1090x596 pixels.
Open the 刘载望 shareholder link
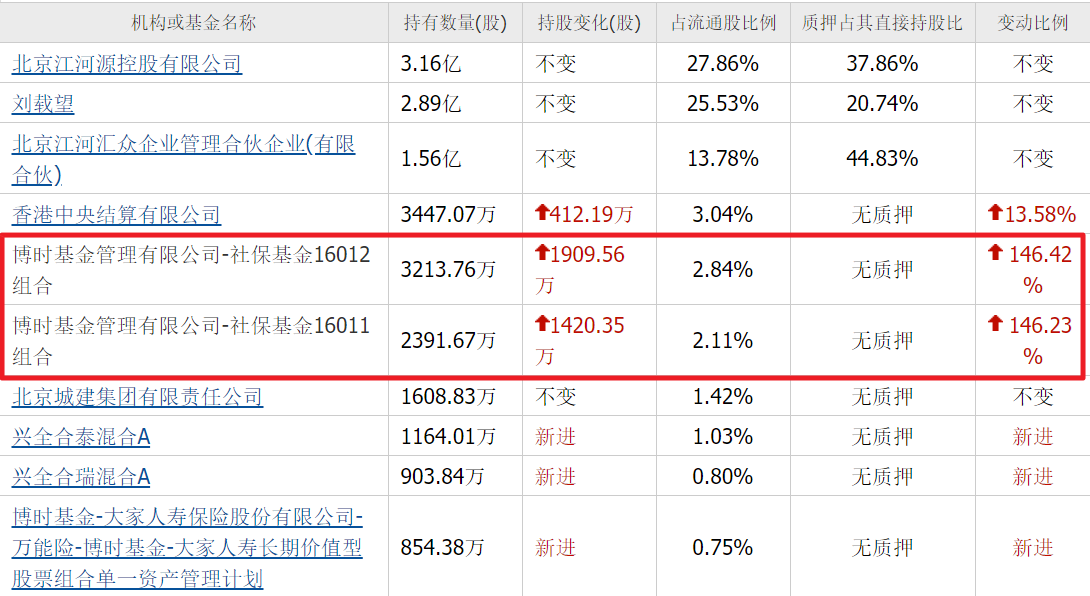pyautogui.click(x=43, y=104)
